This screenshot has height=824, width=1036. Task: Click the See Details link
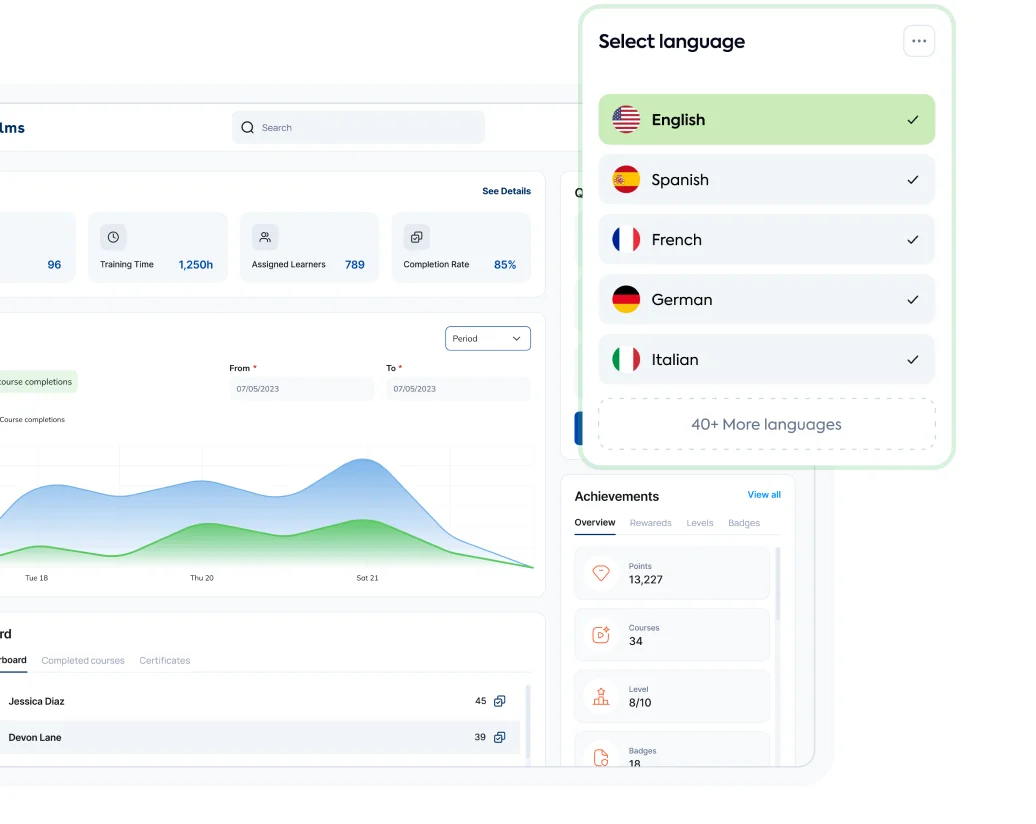pyautogui.click(x=506, y=191)
